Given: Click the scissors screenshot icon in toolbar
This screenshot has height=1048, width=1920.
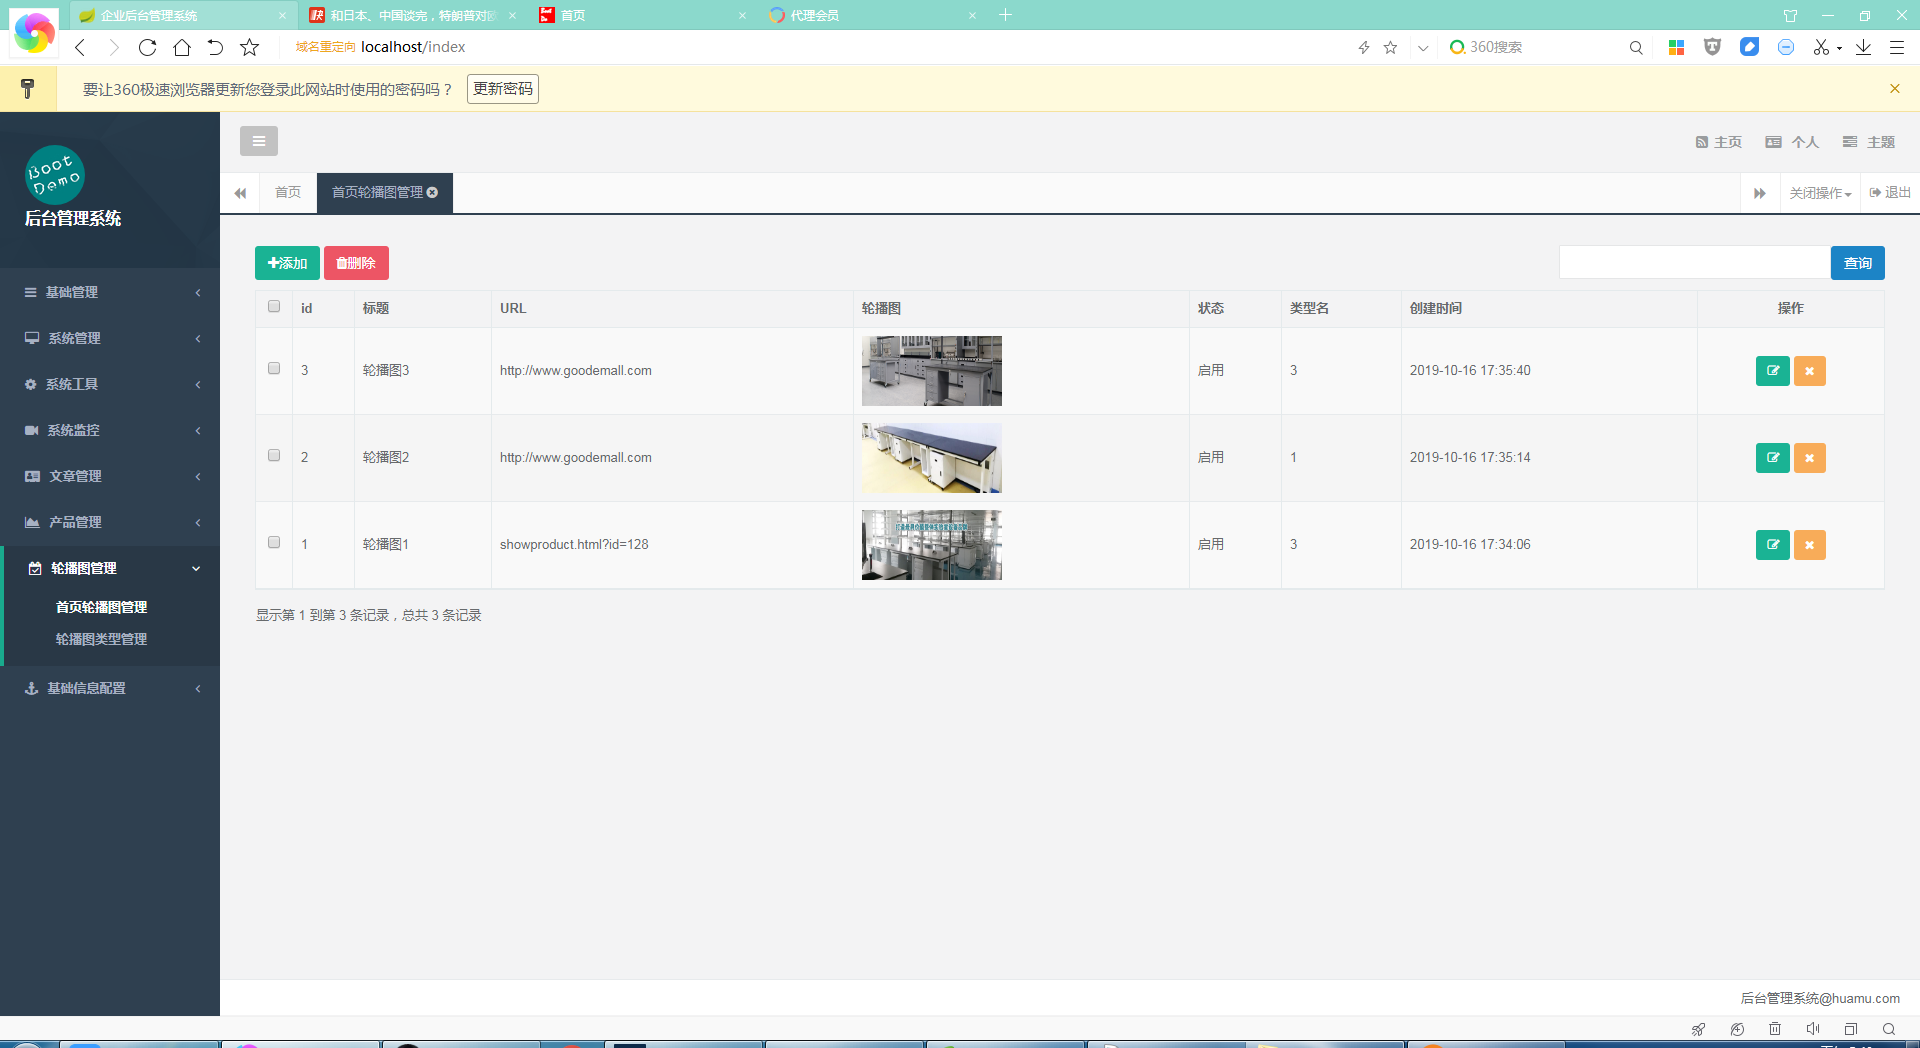Looking at the screenshot, I should [1821, 47].
